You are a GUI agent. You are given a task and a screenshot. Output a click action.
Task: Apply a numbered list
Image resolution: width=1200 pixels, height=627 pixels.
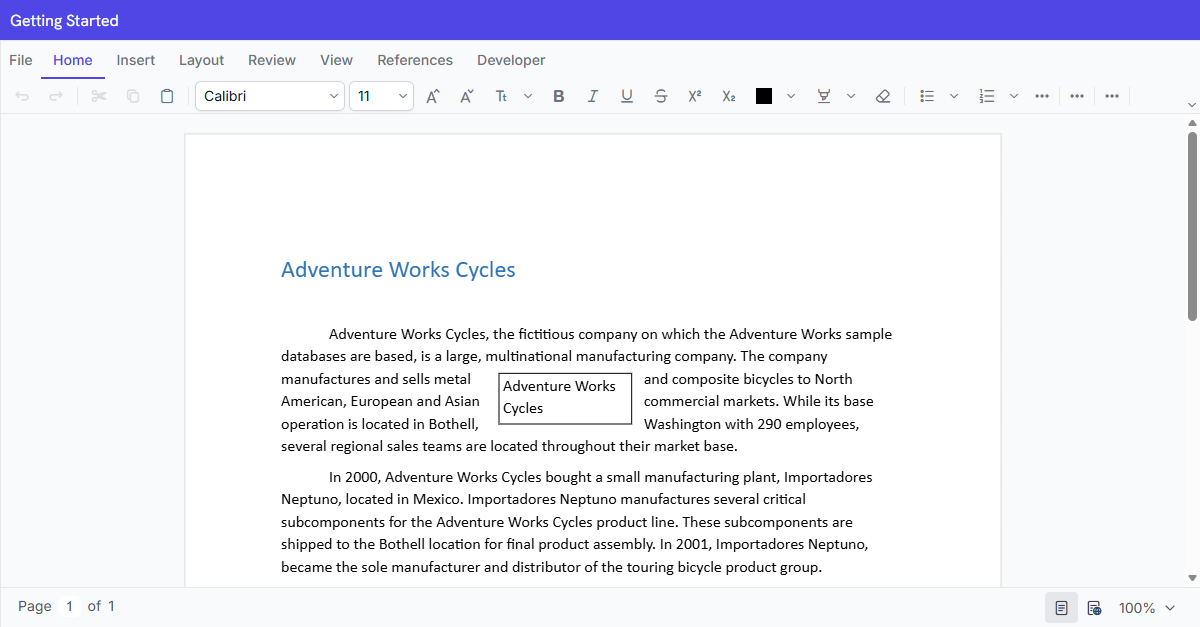[987, 96]
